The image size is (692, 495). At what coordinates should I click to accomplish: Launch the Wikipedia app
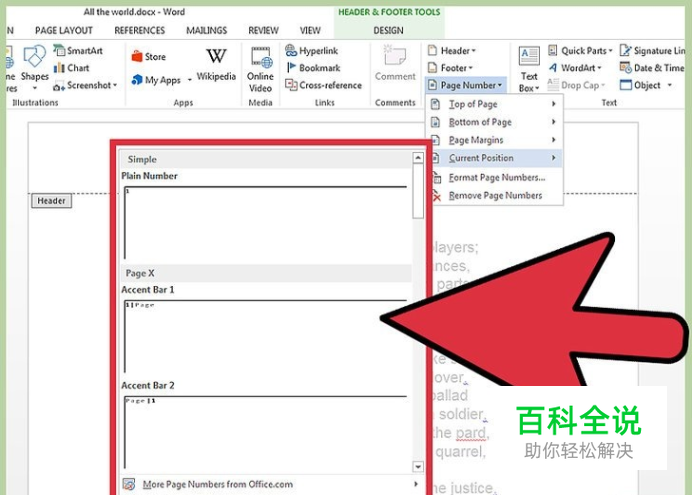click(216, 64)
